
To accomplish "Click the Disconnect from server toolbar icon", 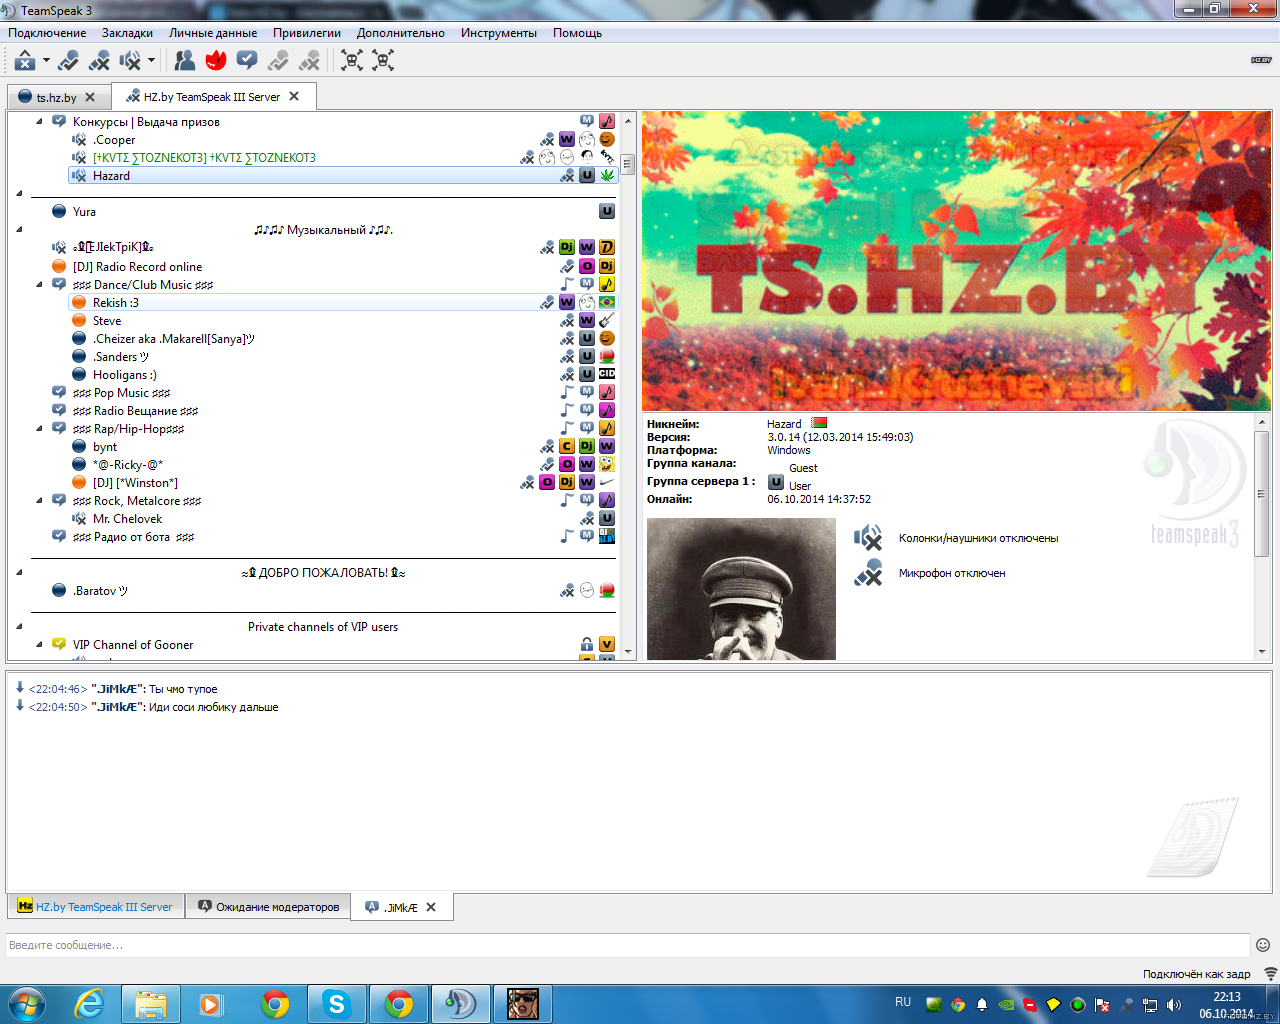I will tap(25, 61).
